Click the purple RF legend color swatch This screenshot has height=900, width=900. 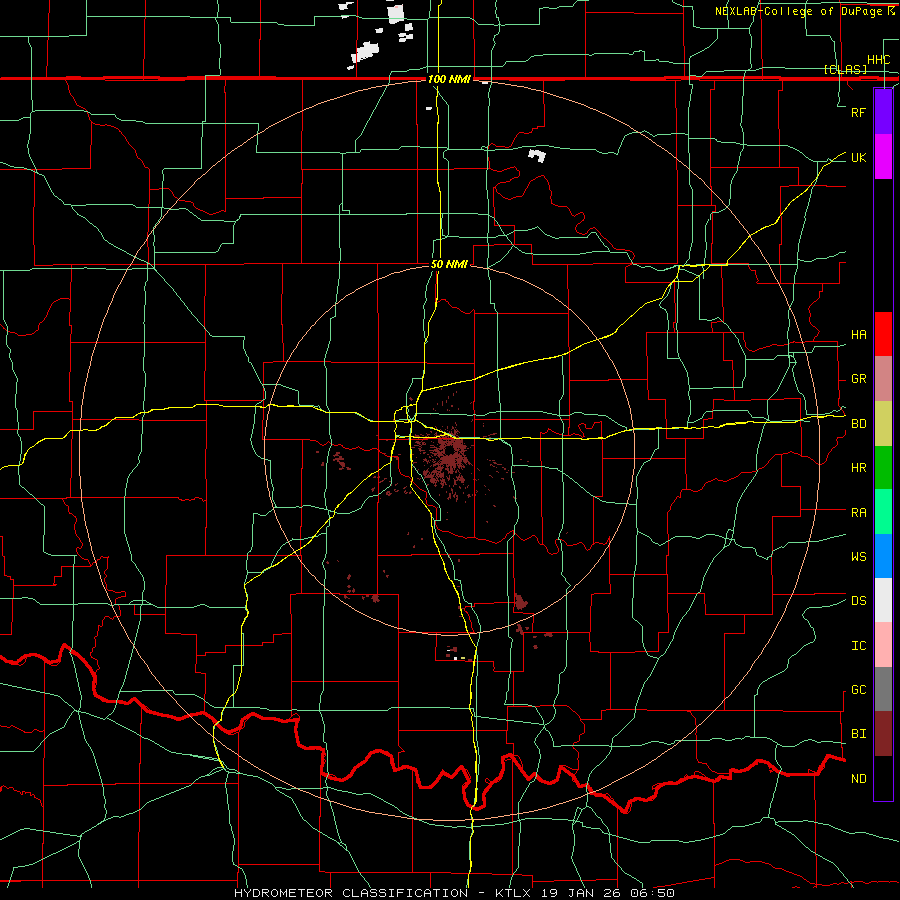[883, 112]
